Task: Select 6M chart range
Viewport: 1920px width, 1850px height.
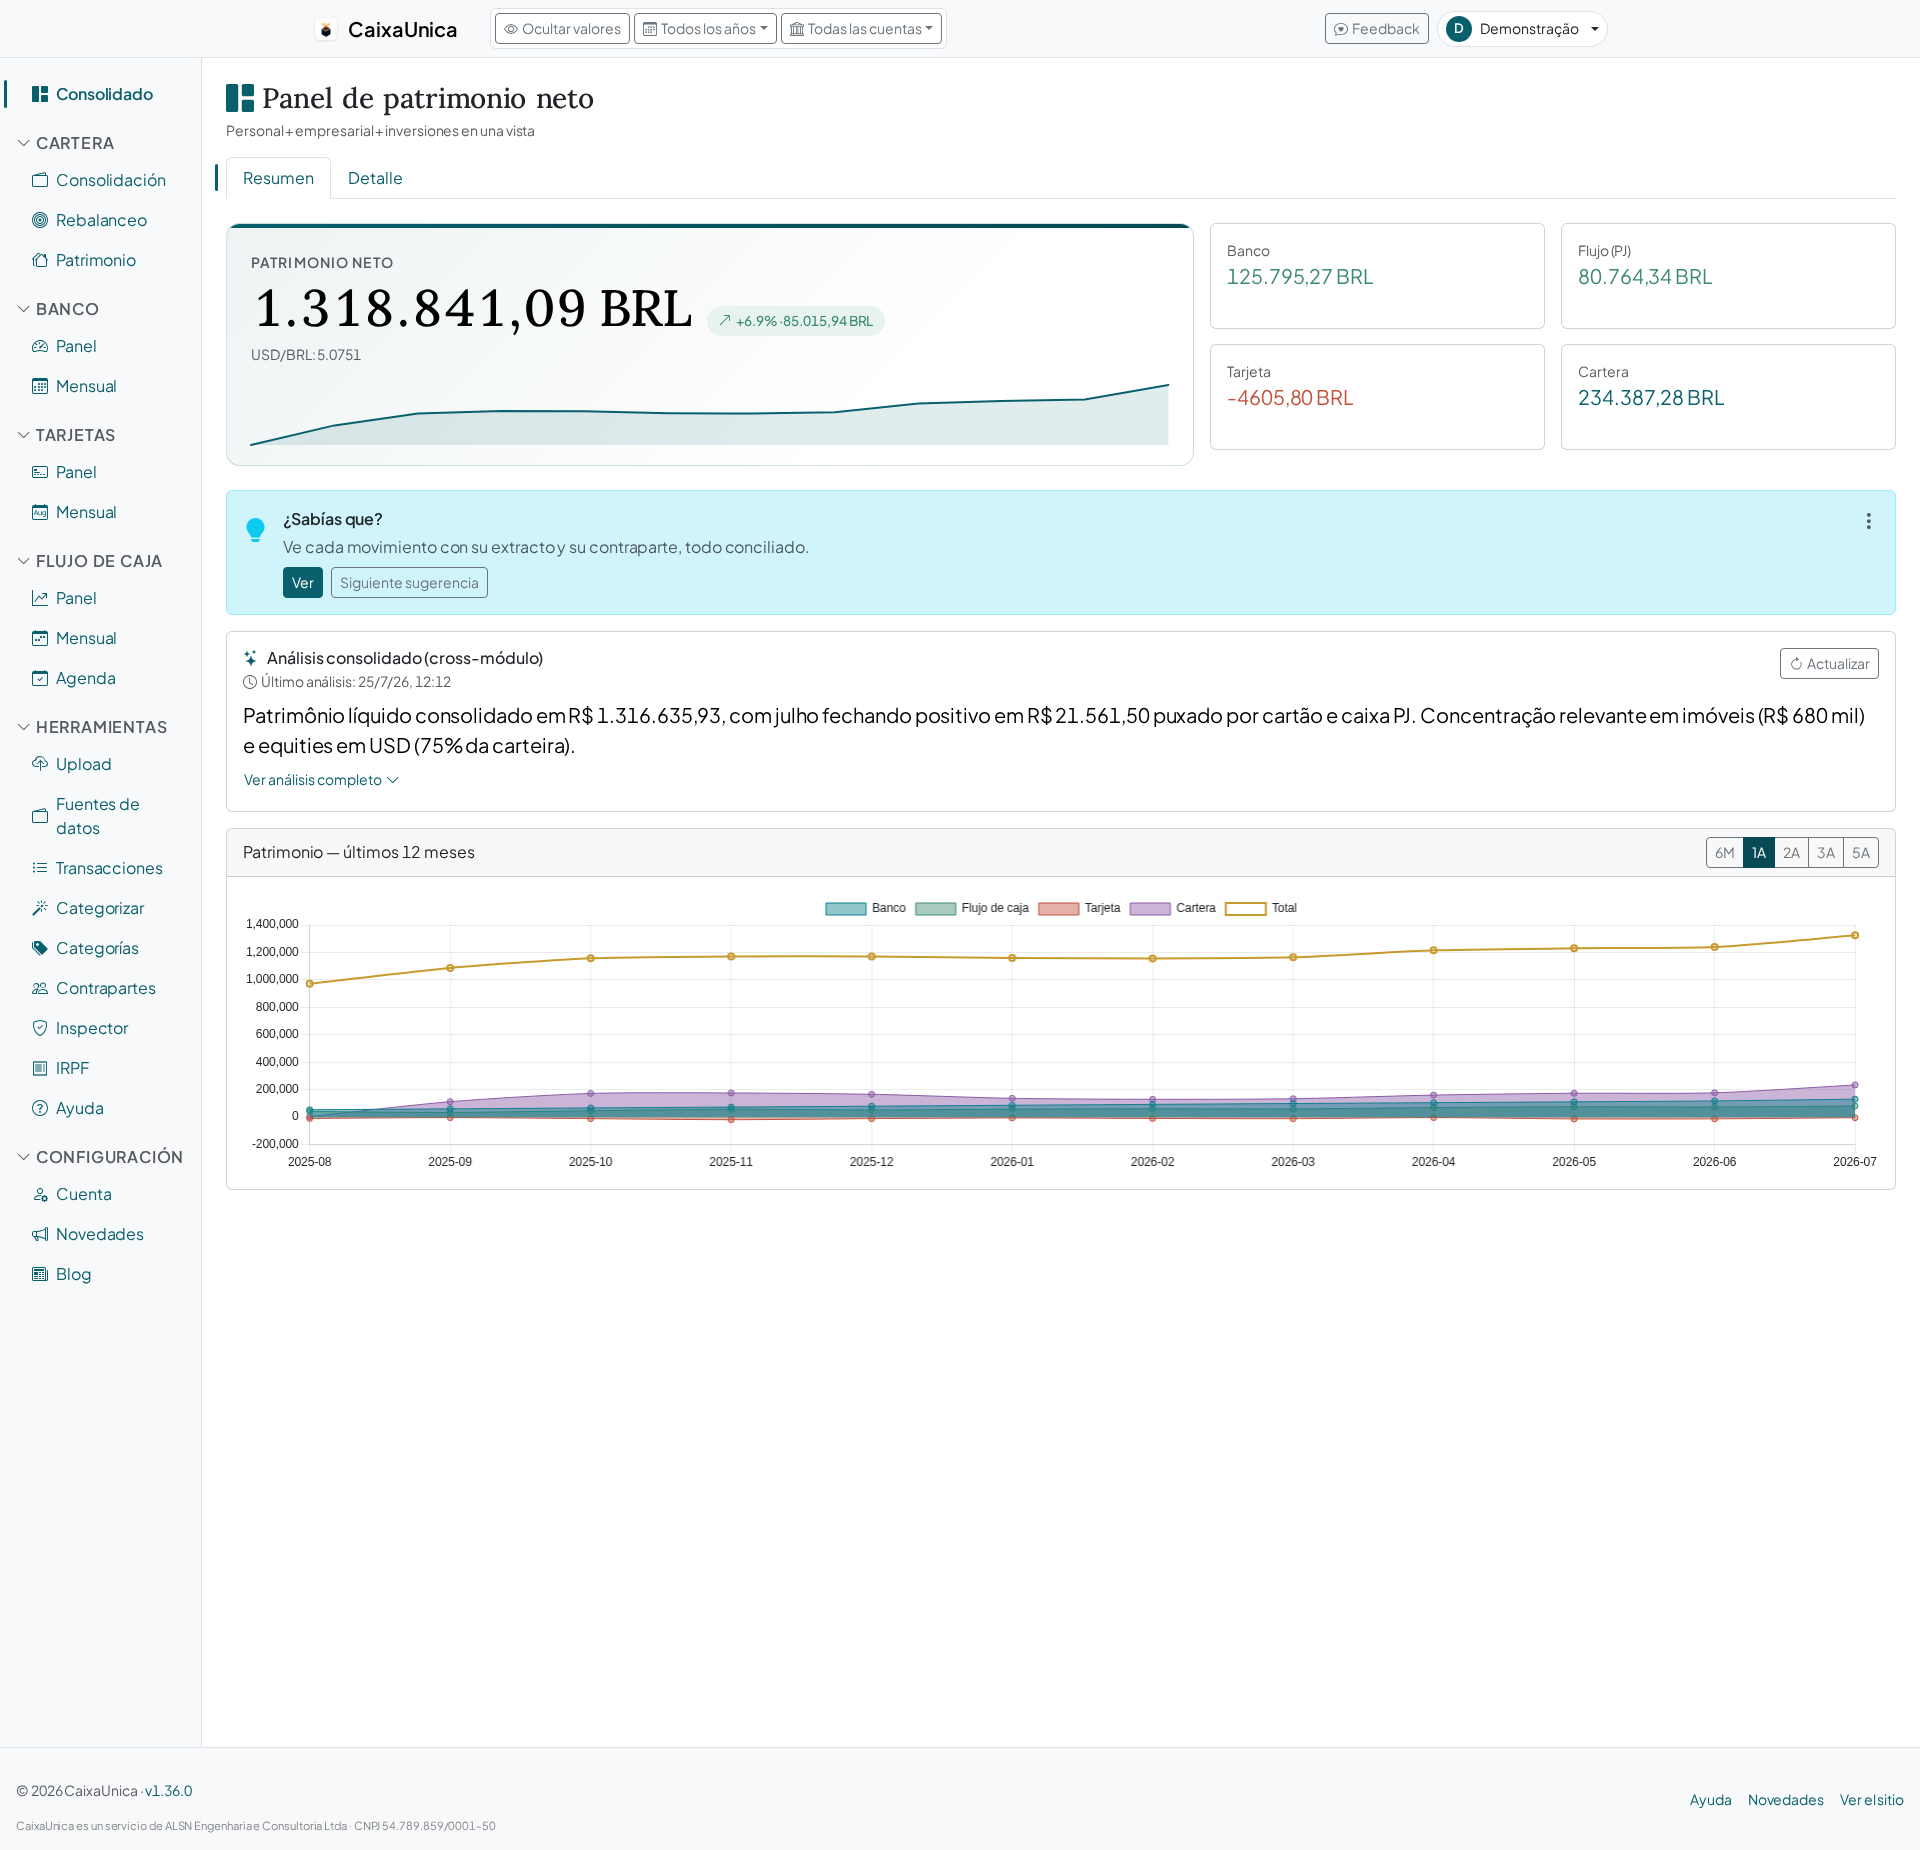Action: coord(1724,853)
